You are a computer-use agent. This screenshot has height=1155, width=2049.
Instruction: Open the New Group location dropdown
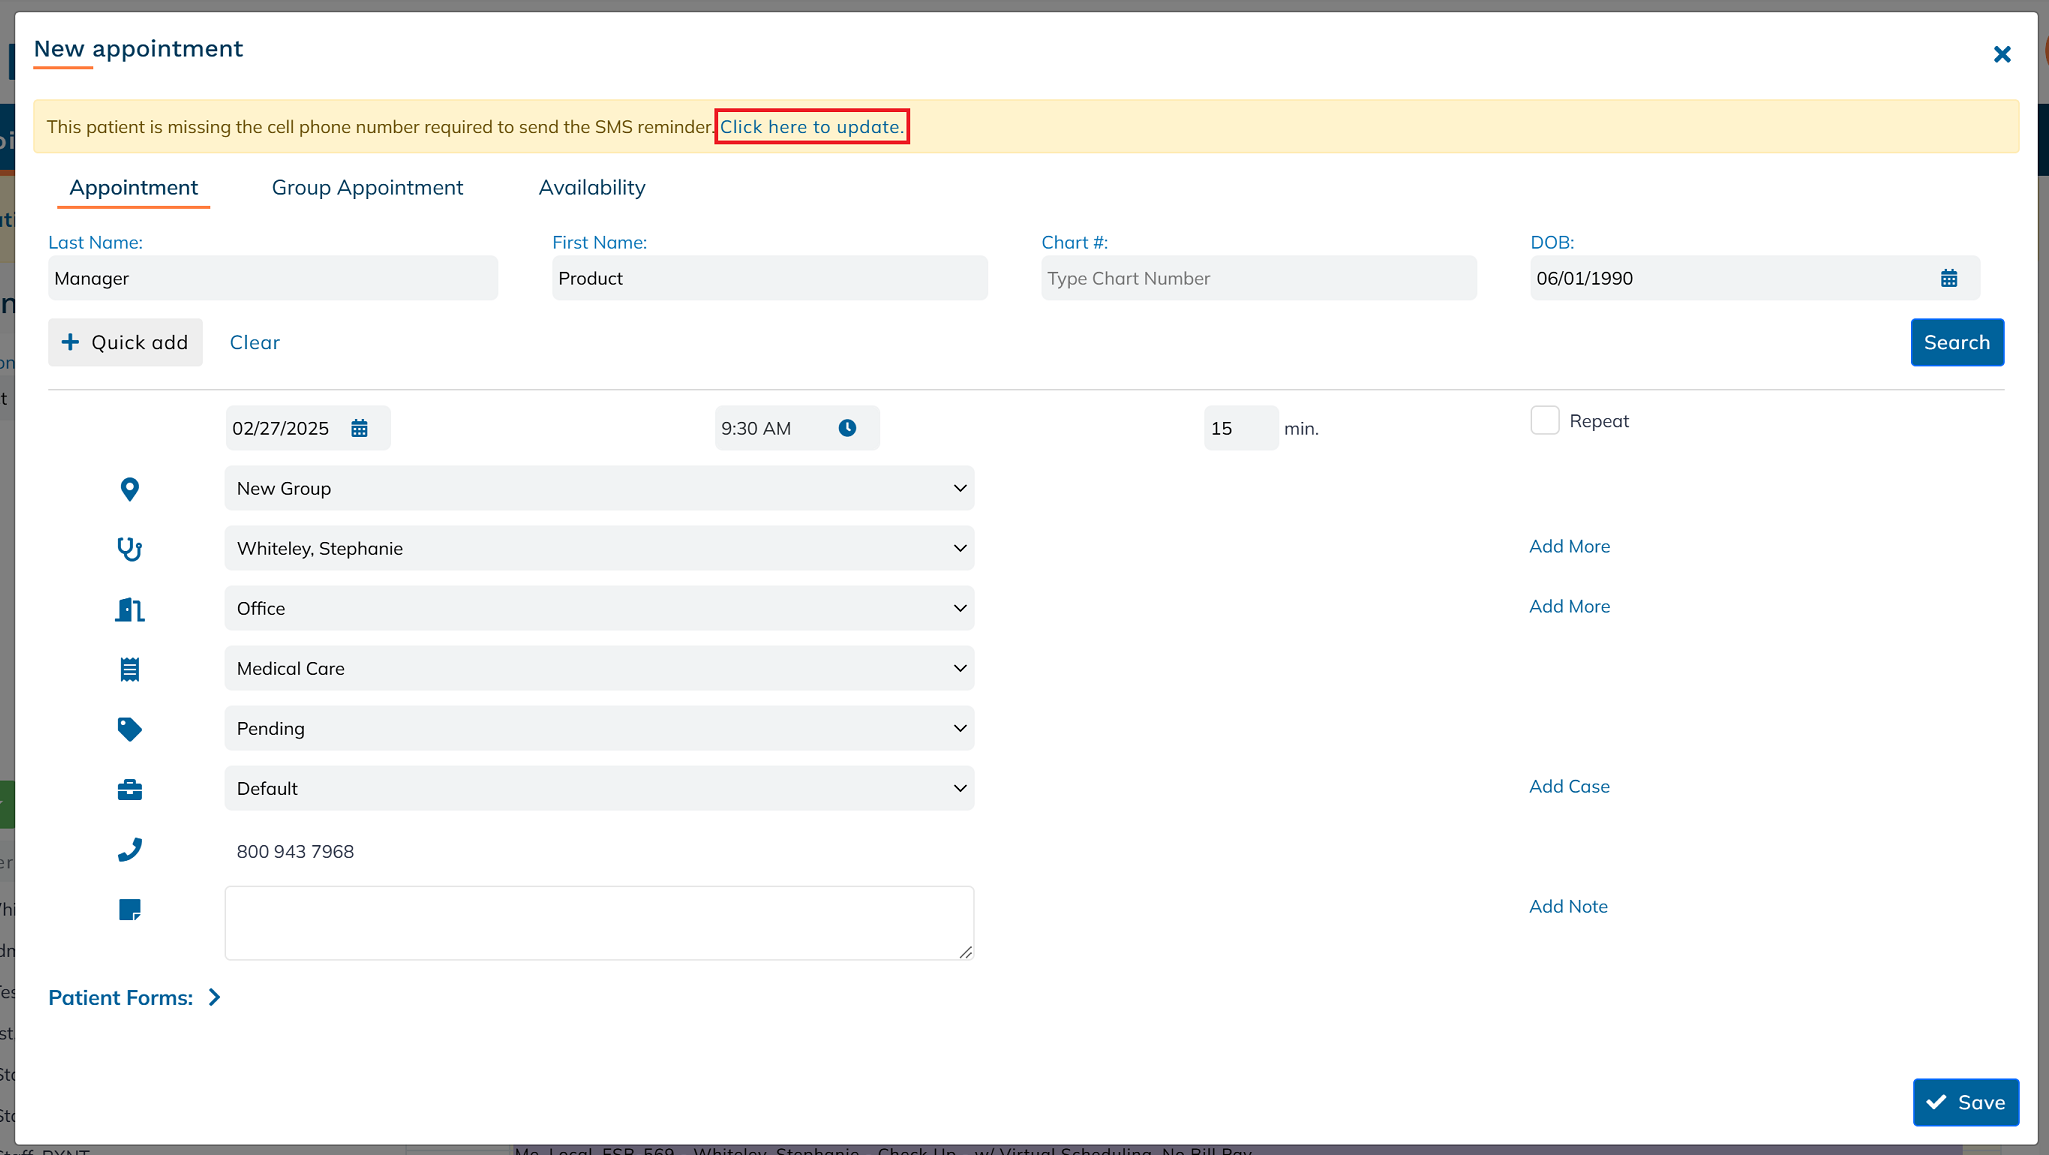(600, 488)
